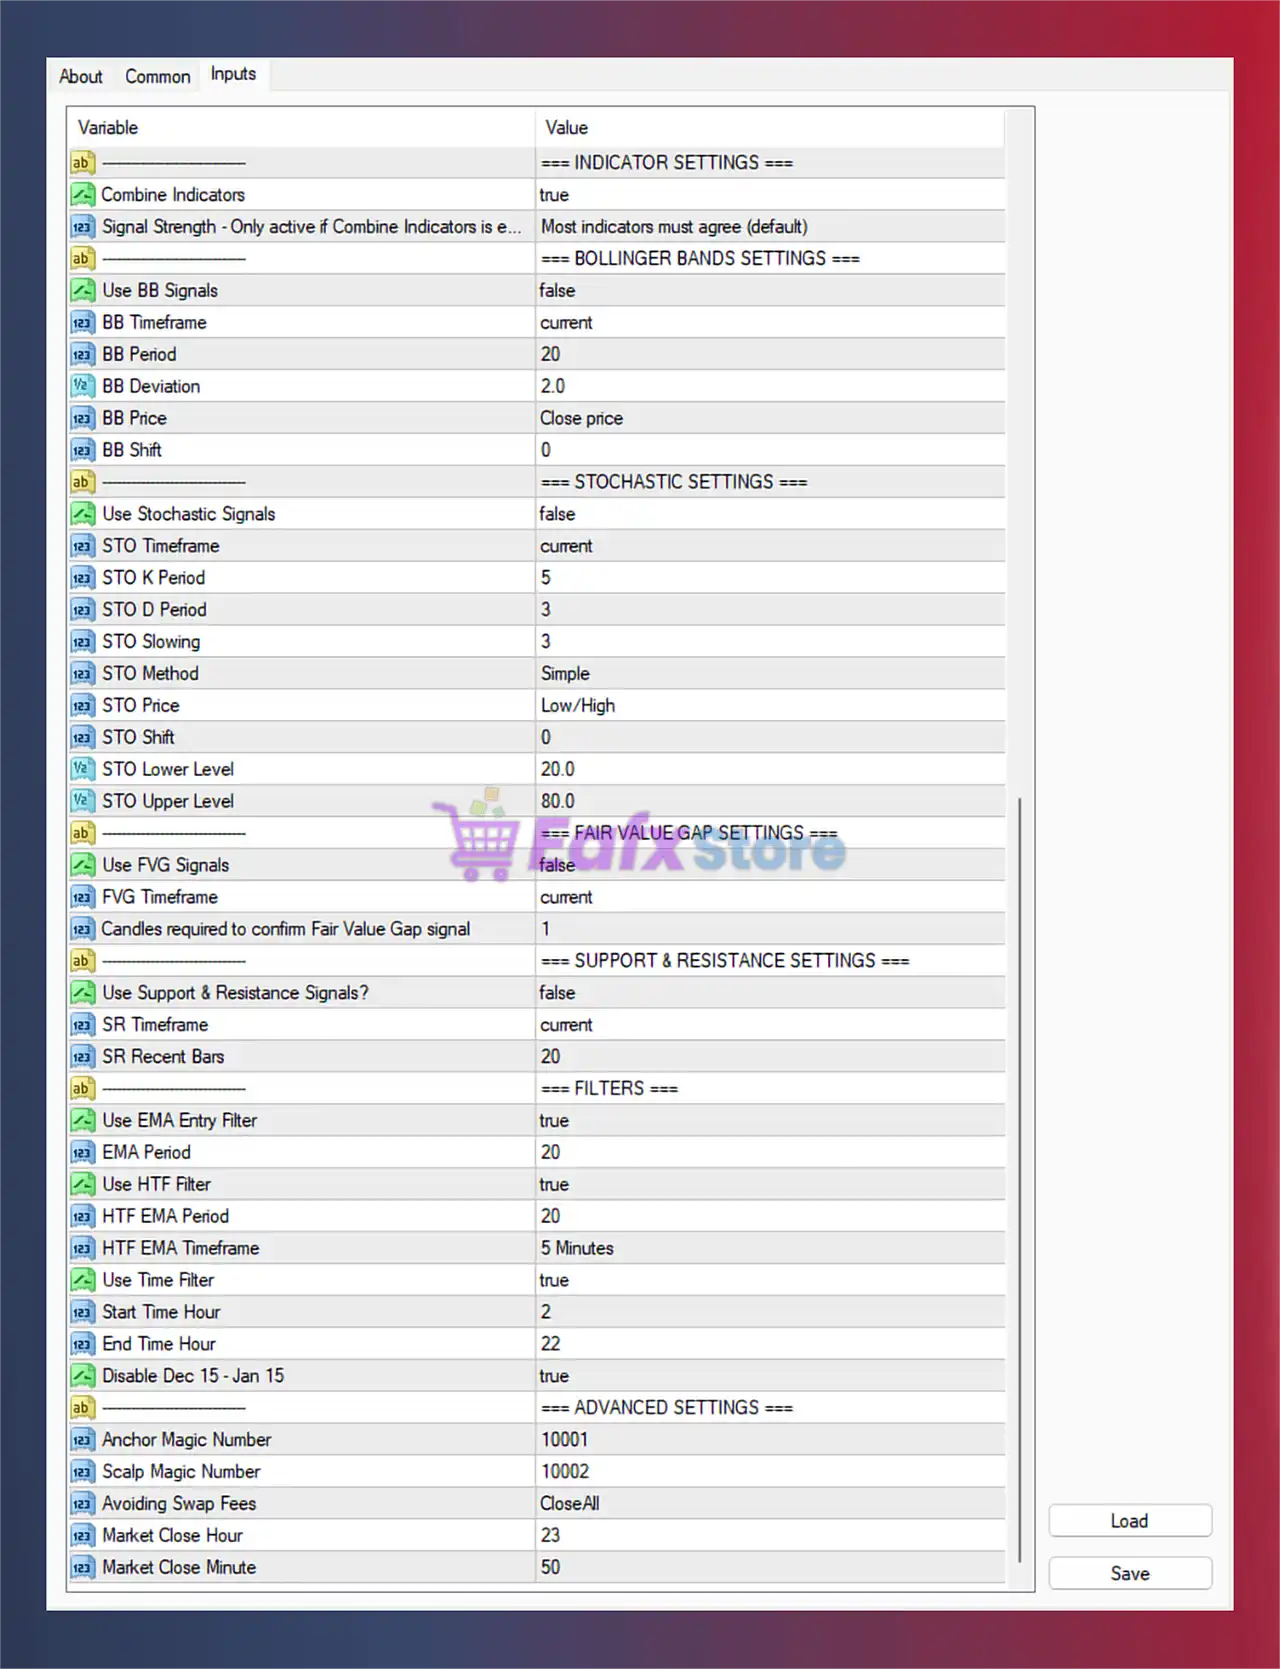Click the STO K Period integer icon
The image size is (1280, 1669).
click(x=83, y=578)
